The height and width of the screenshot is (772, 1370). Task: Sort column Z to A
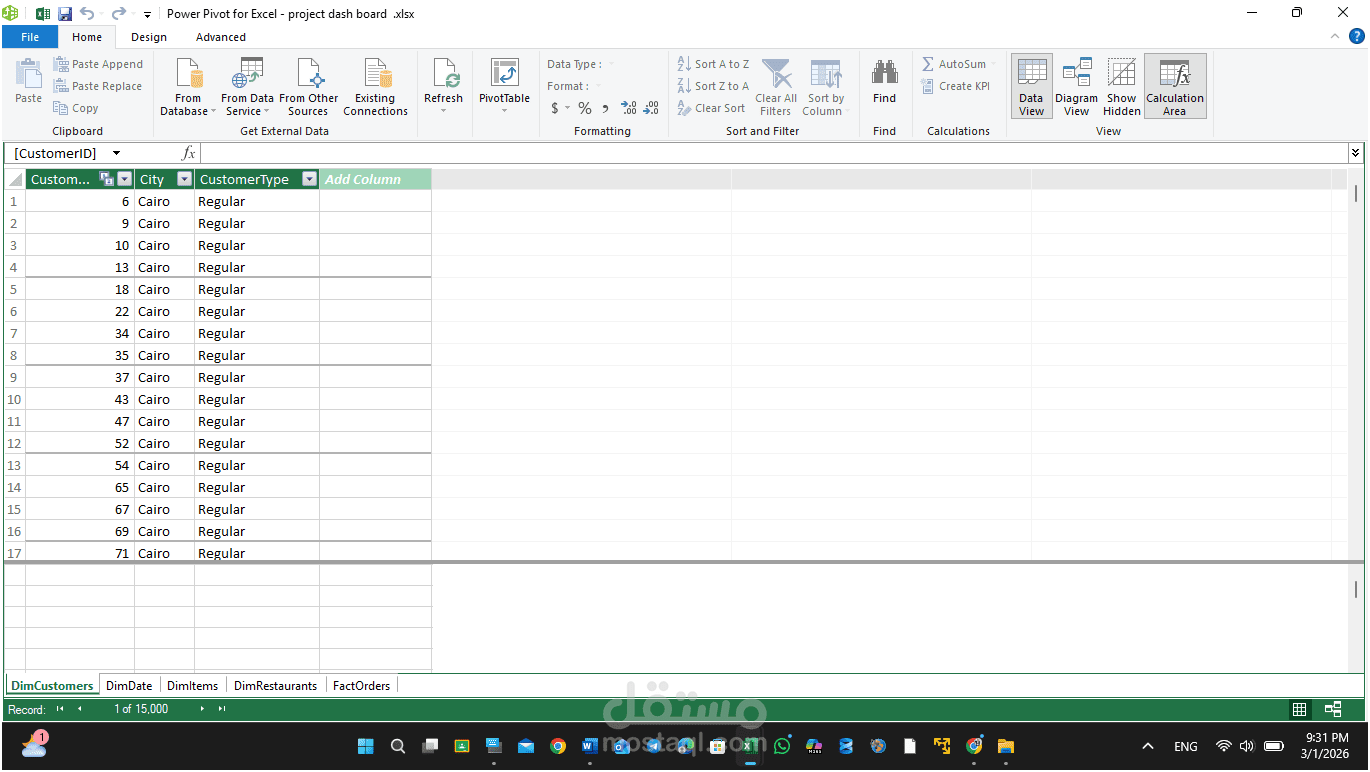713,86
